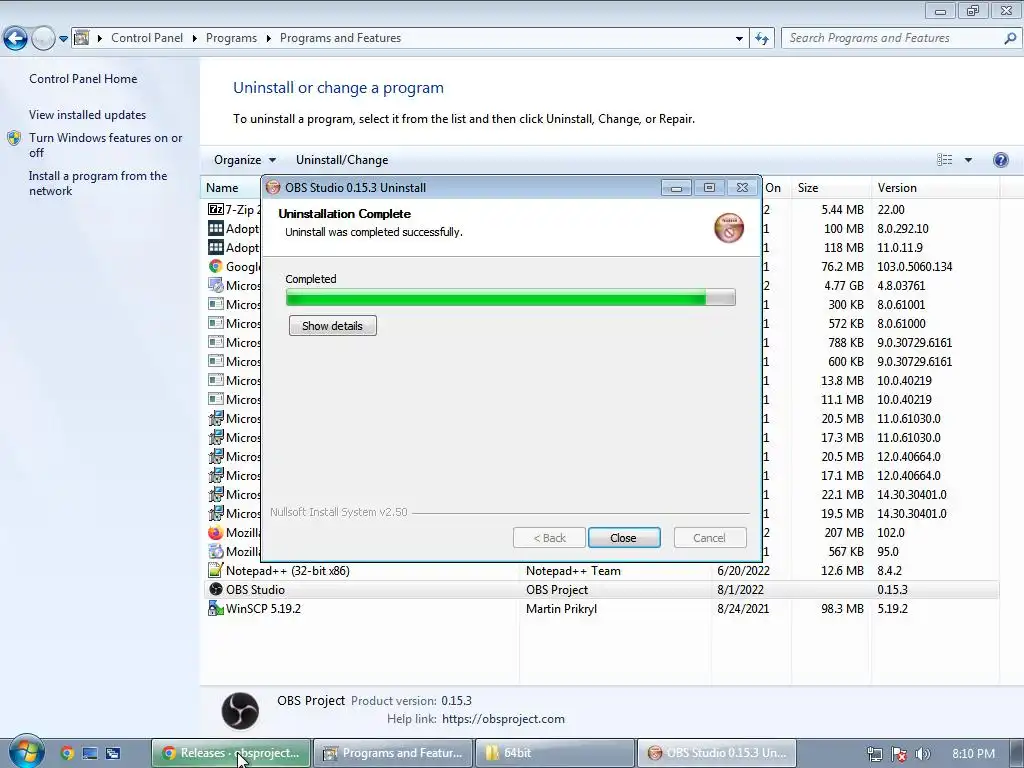Screen dimensions: 1024x768
Task: Click Uninstall/Change toolbar button
Action: click(342, 160)
